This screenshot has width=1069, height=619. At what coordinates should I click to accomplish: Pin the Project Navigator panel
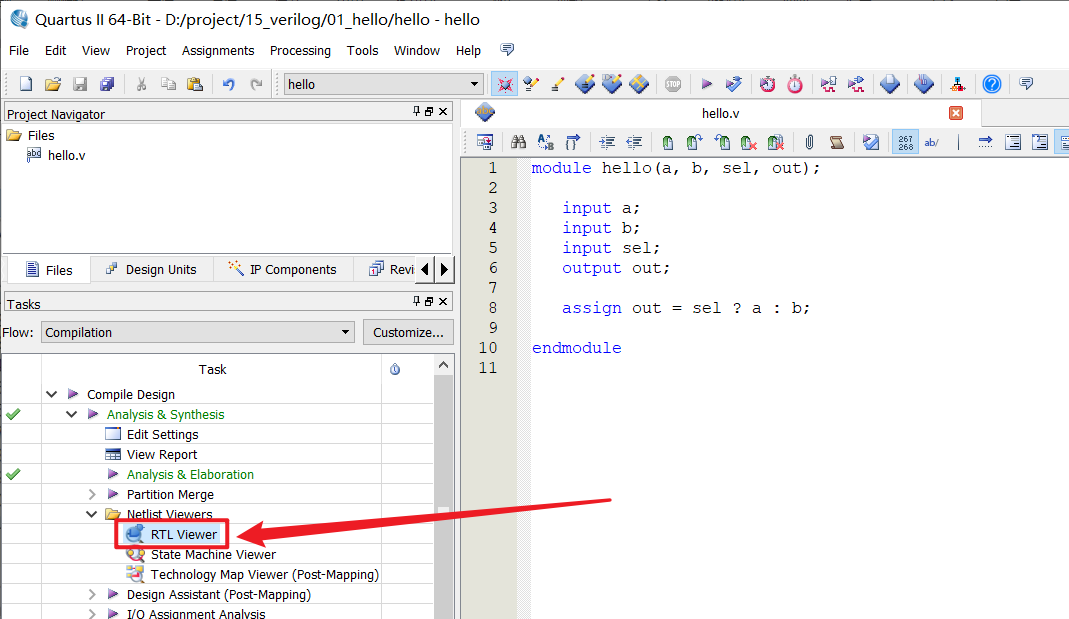coord(417,111)
